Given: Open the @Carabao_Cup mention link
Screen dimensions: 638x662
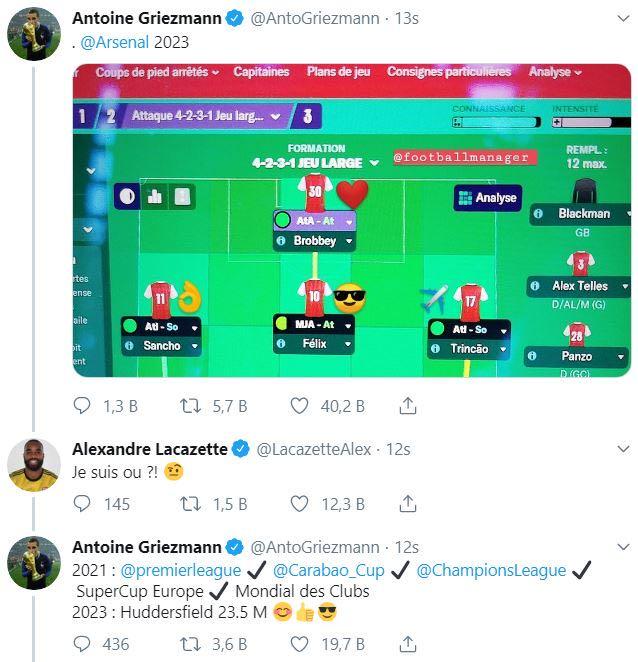Looking at the screenshot, I should coord(329,570).
